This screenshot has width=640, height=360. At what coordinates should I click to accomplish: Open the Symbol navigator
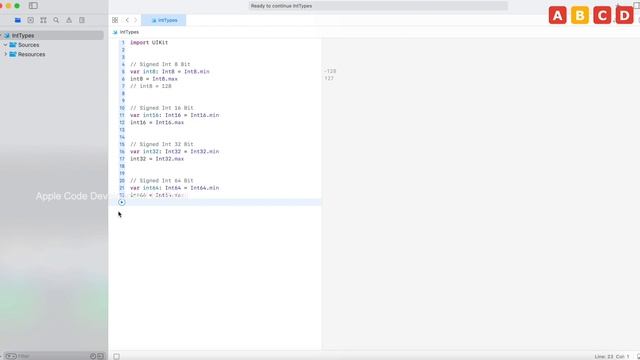(43, 20)
